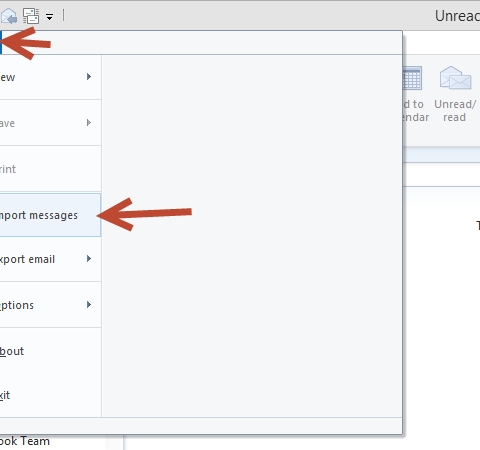Click the Update all icon in quick access toolbar
The height and width of the screenshot is (450, 480).
(x=31, y=16)
